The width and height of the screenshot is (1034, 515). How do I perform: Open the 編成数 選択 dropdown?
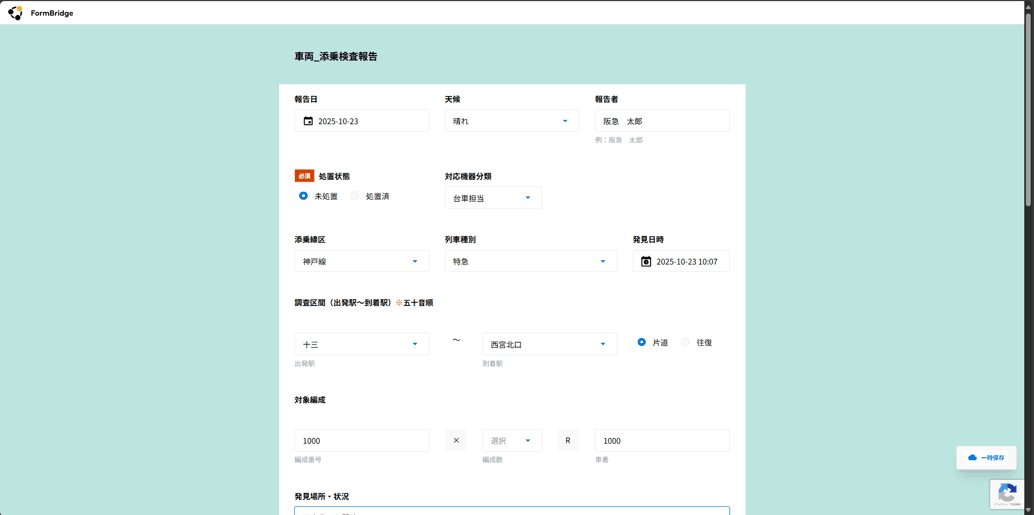[512, 440]
